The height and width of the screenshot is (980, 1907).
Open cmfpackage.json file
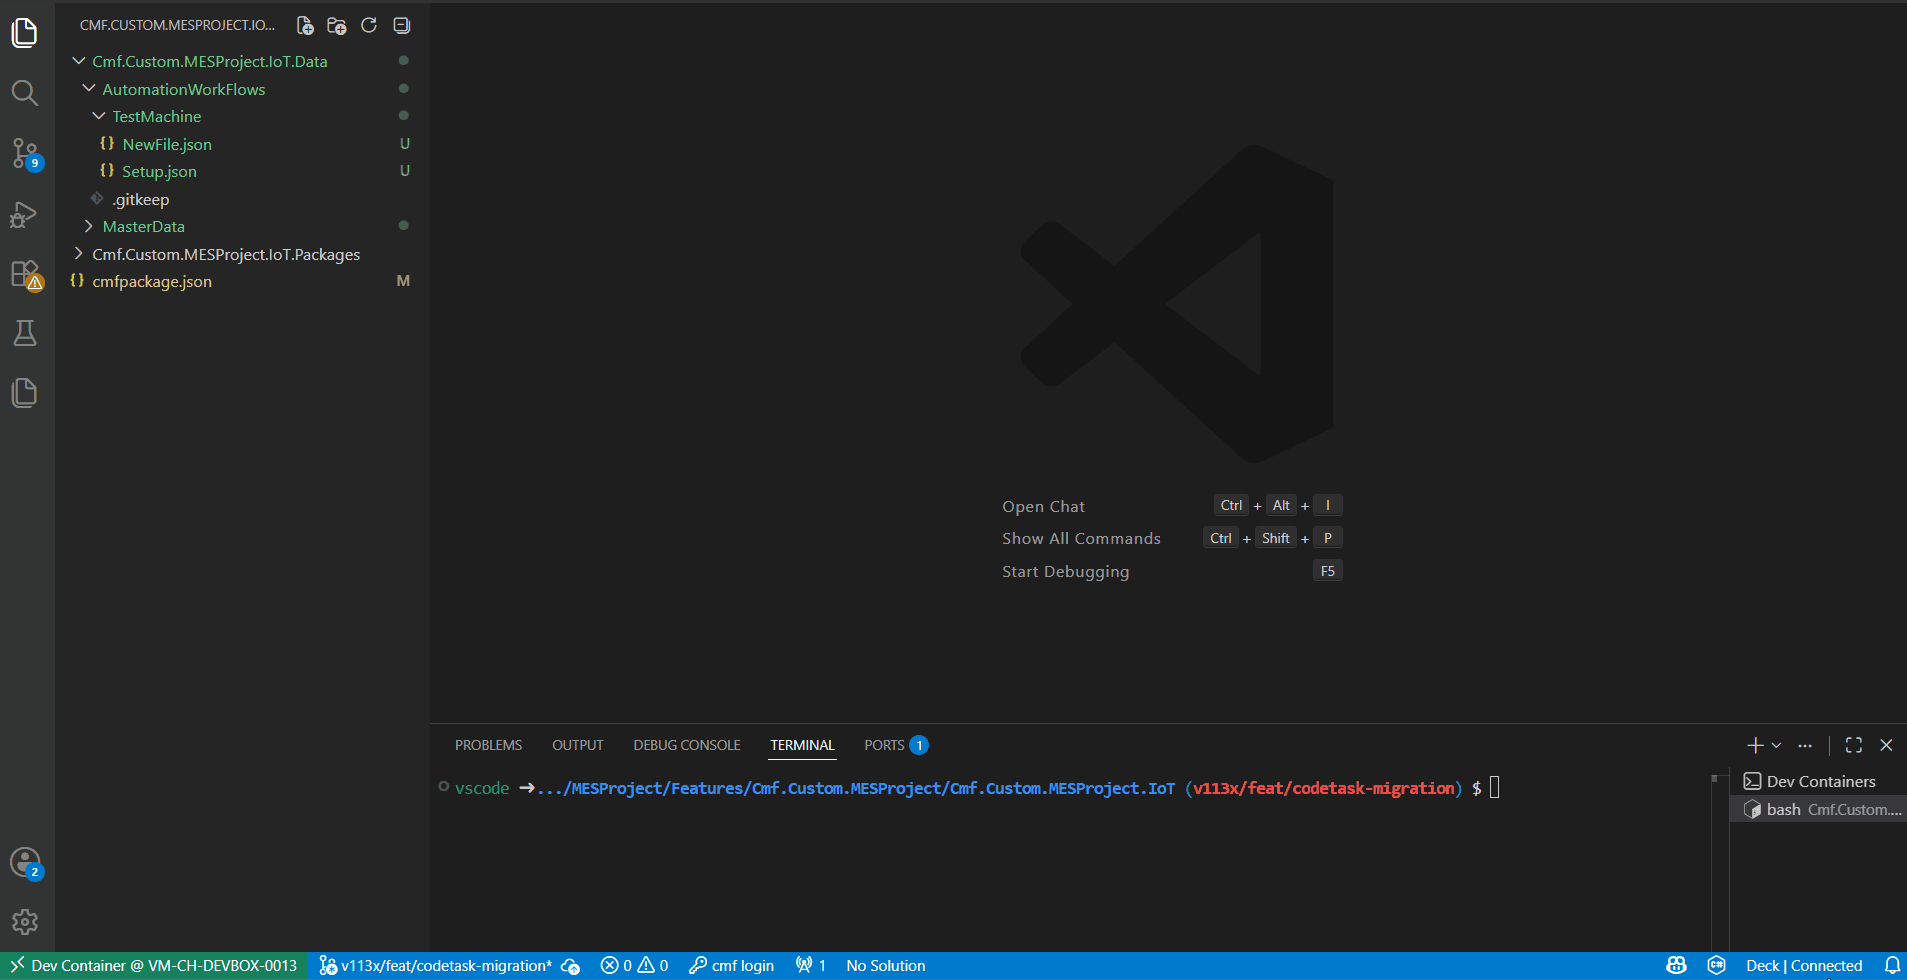[x=242, y=281]
